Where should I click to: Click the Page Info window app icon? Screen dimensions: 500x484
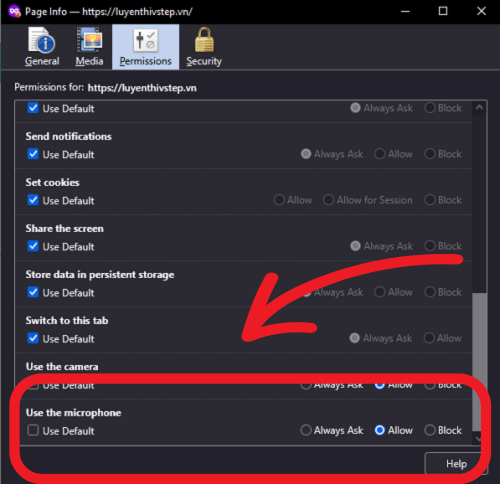tap(14, 12)
